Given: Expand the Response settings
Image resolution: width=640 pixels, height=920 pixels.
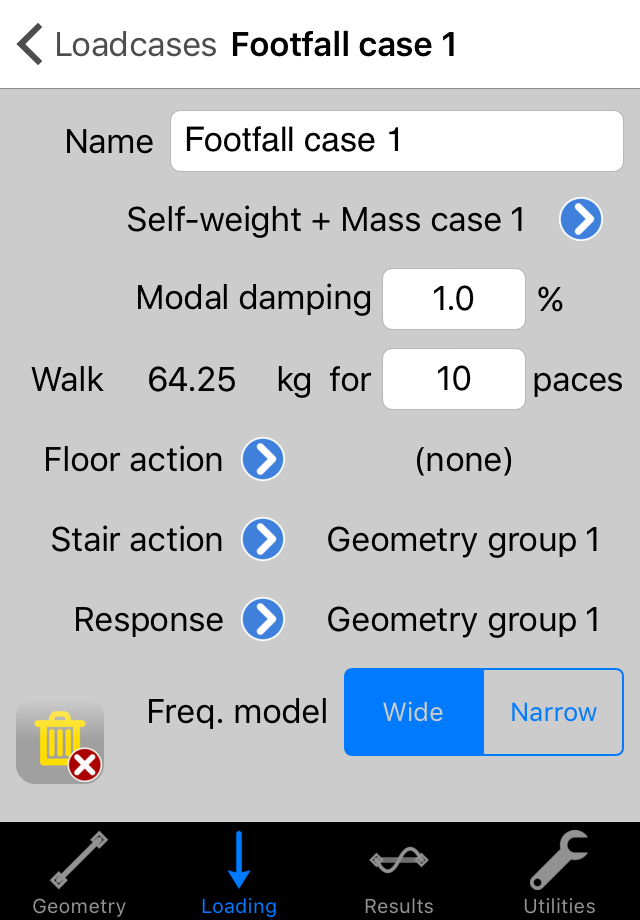Looking at the screenshot, I should 262,619.
